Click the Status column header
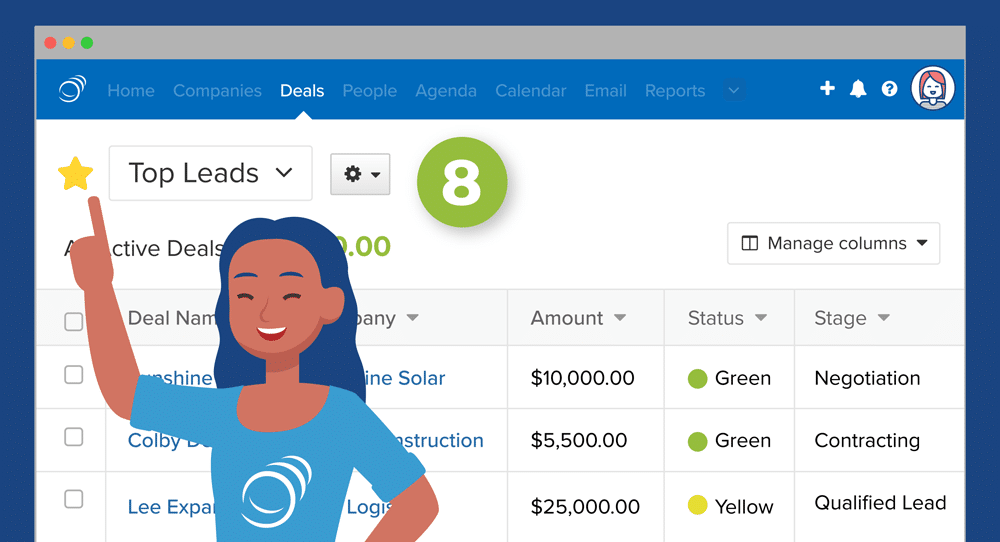The height and width of the screenshot is (542, 1000). tap(716, 318)
